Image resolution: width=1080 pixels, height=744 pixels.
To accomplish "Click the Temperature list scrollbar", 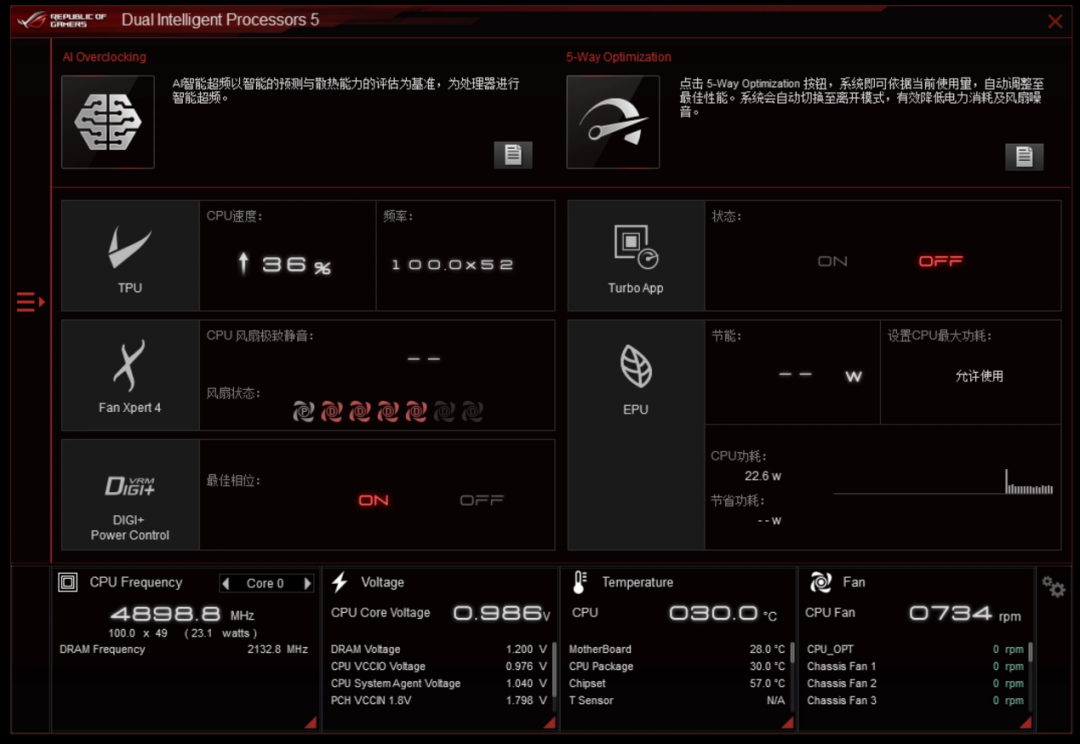I will coord(792,653).
